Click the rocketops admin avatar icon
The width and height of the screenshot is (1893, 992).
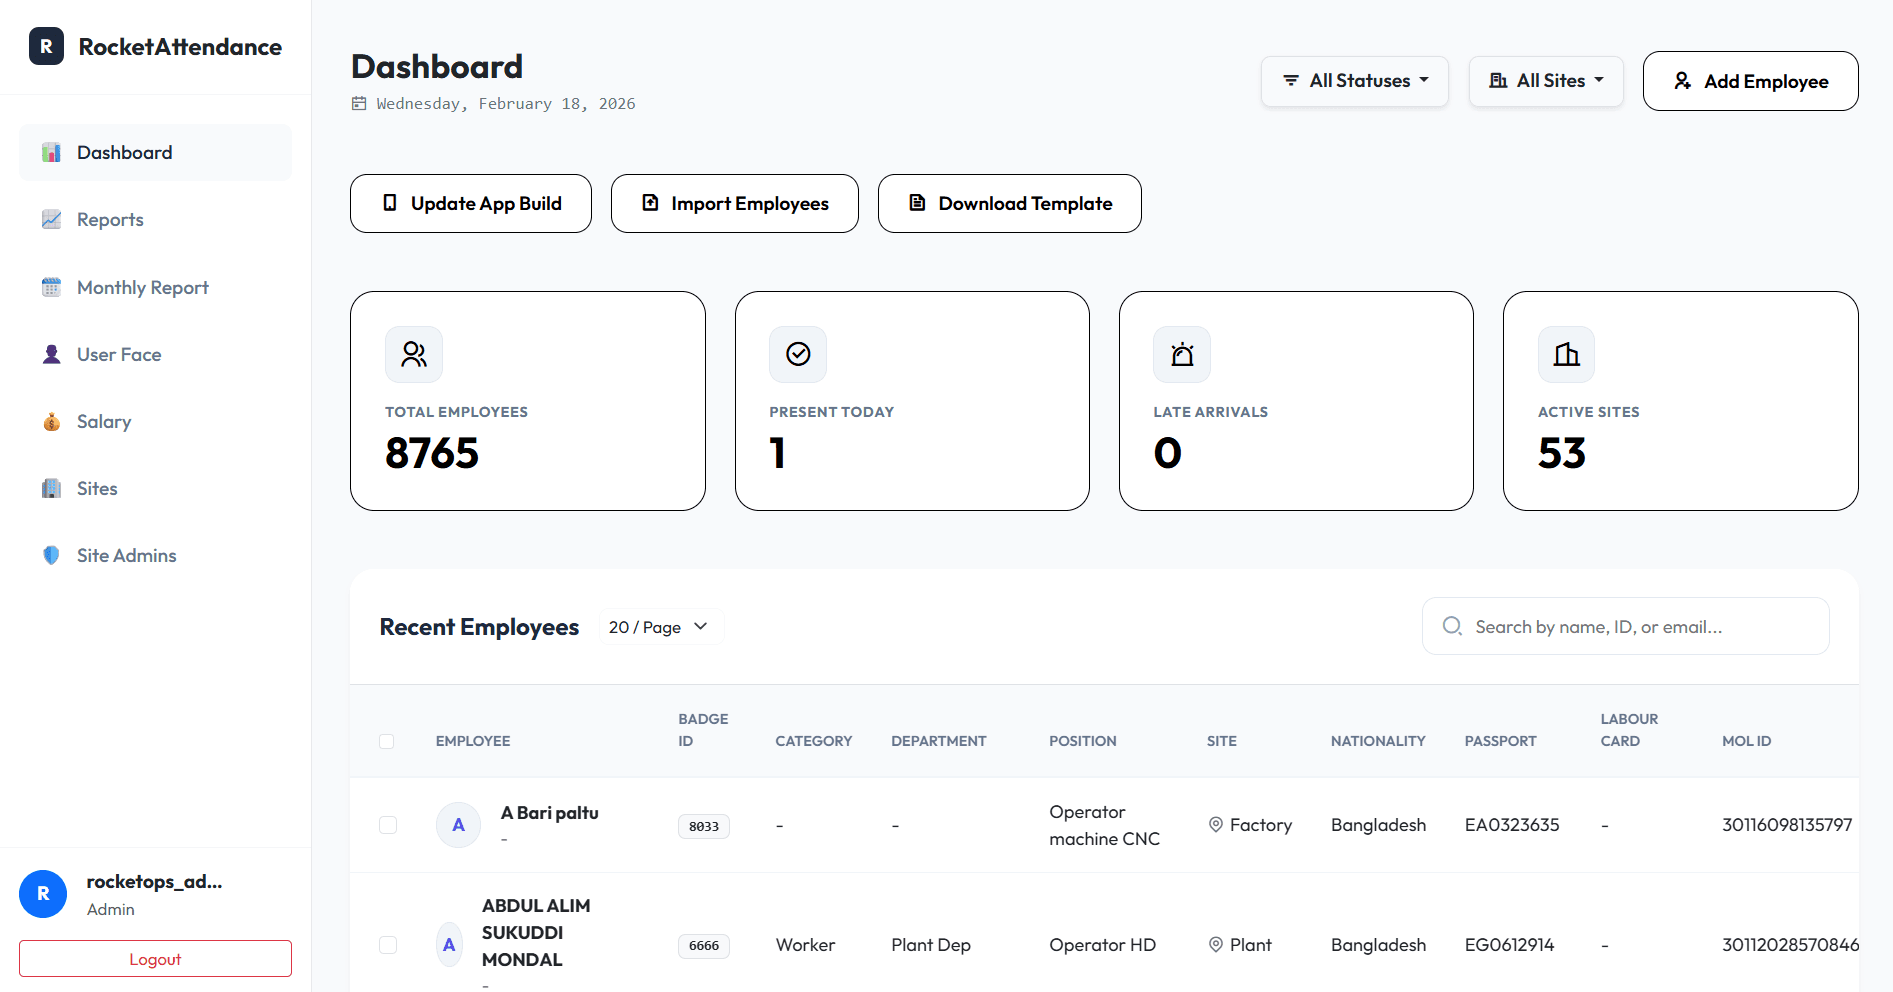(43, 894)
